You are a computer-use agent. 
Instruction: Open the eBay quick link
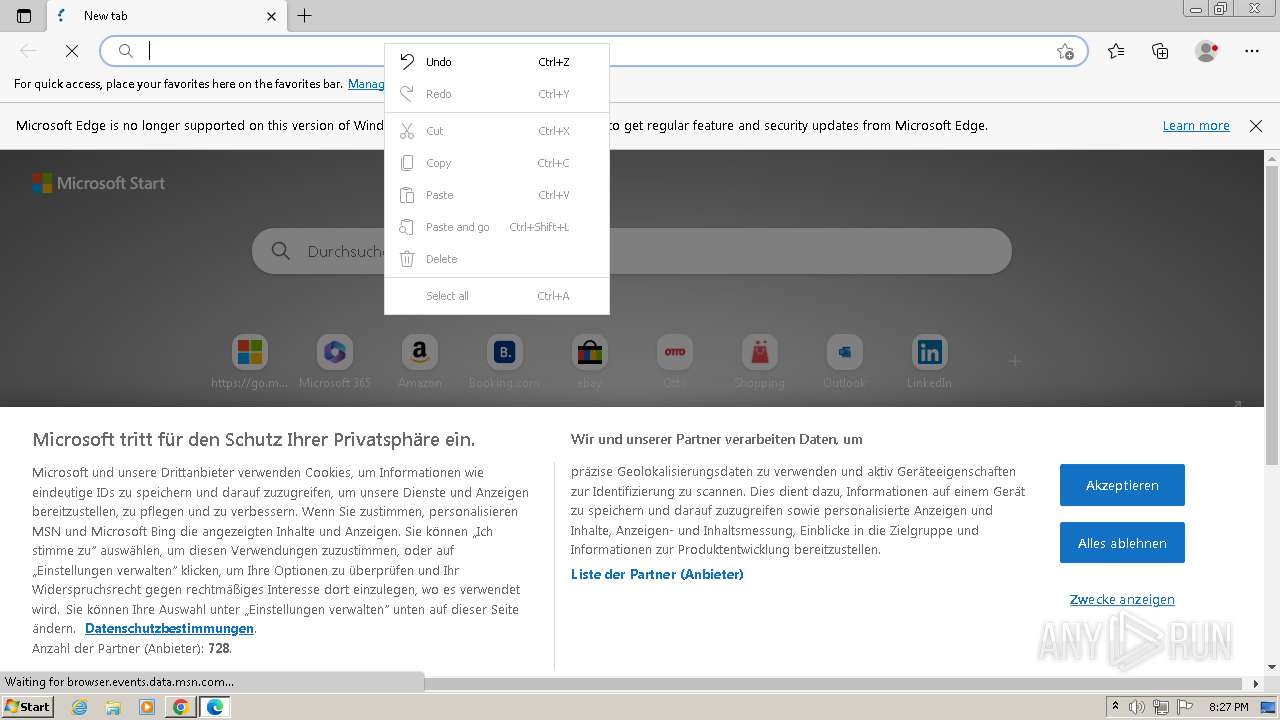tap(590, 362)
